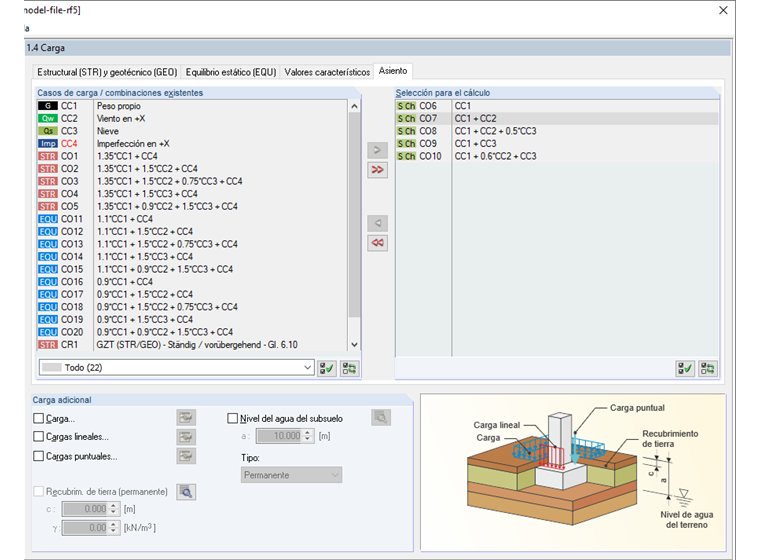Click the load cases list scrollbar thumb
The image size is (760, 560).
[x=354, y=216]
